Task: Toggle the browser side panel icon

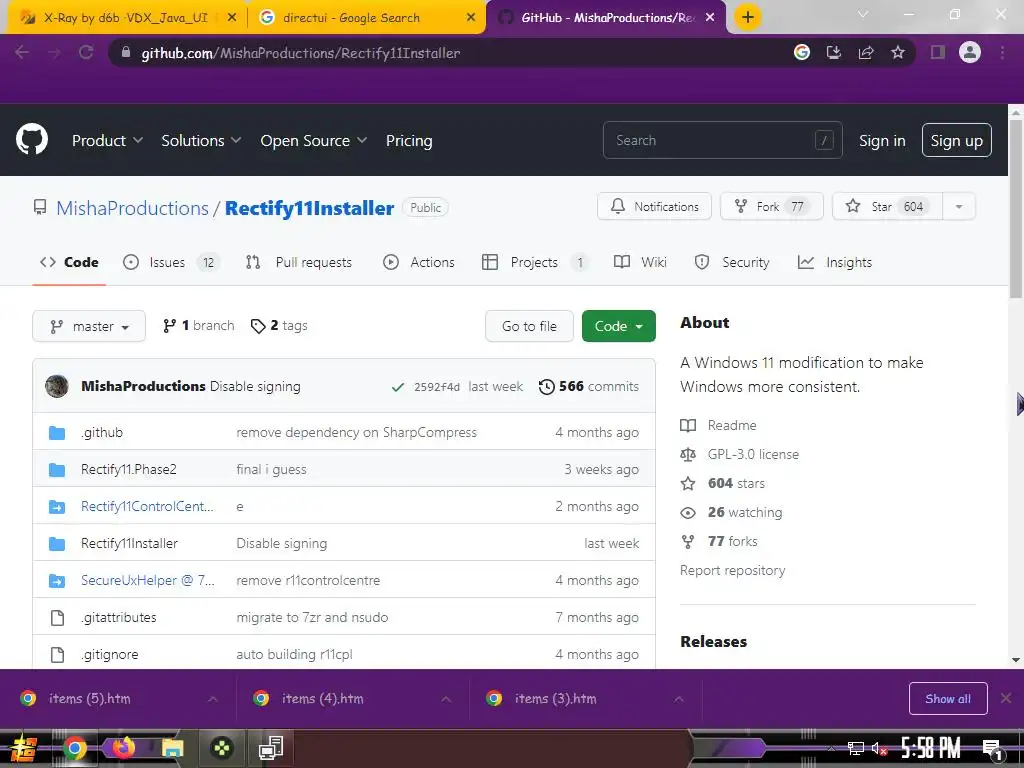Action: click(x=938, y=53)
